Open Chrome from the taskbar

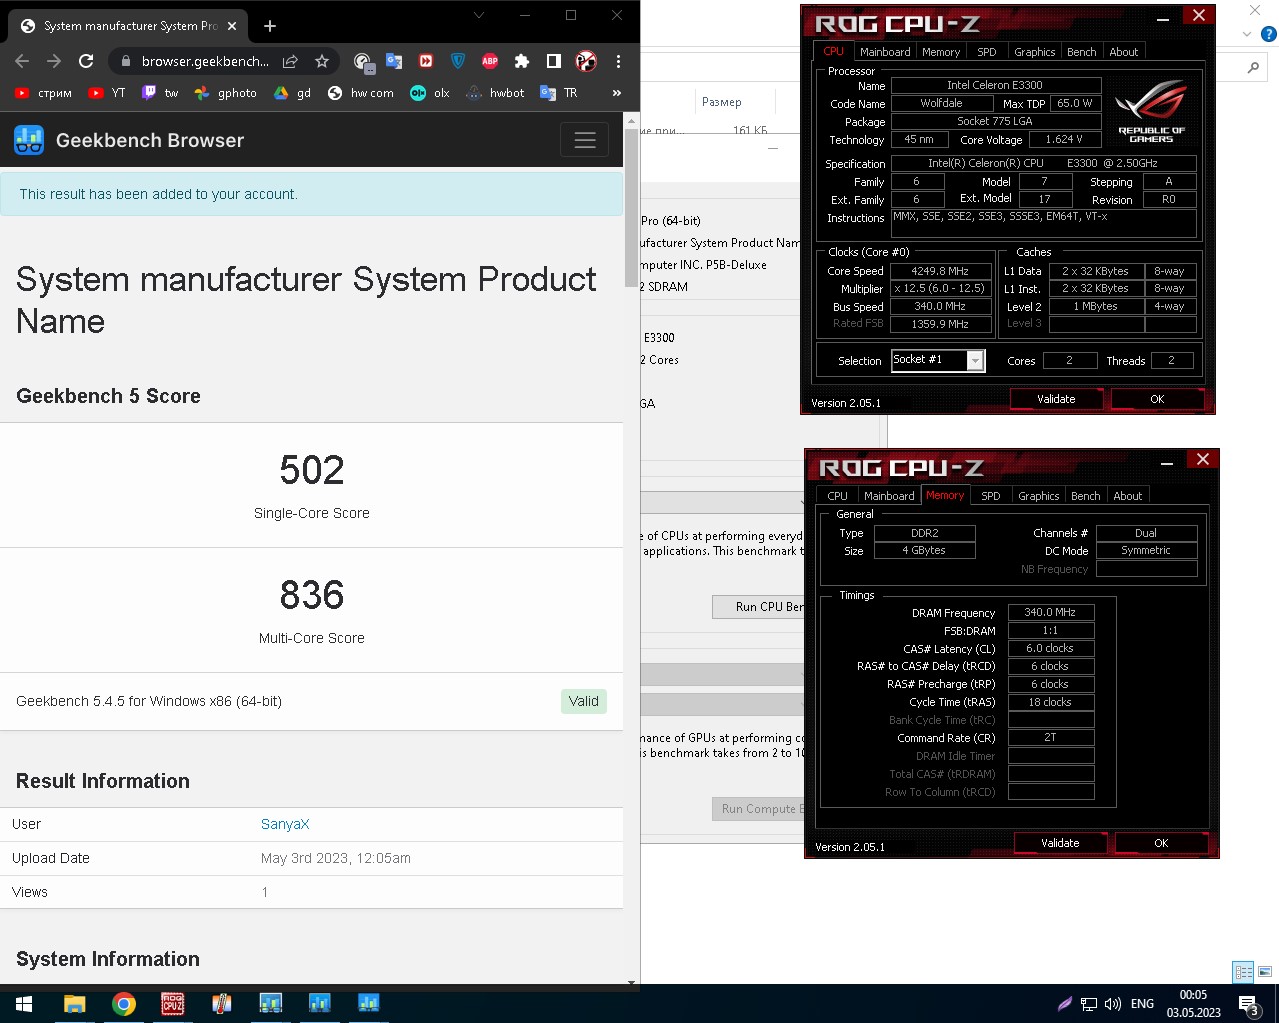tap(123, 1004)
